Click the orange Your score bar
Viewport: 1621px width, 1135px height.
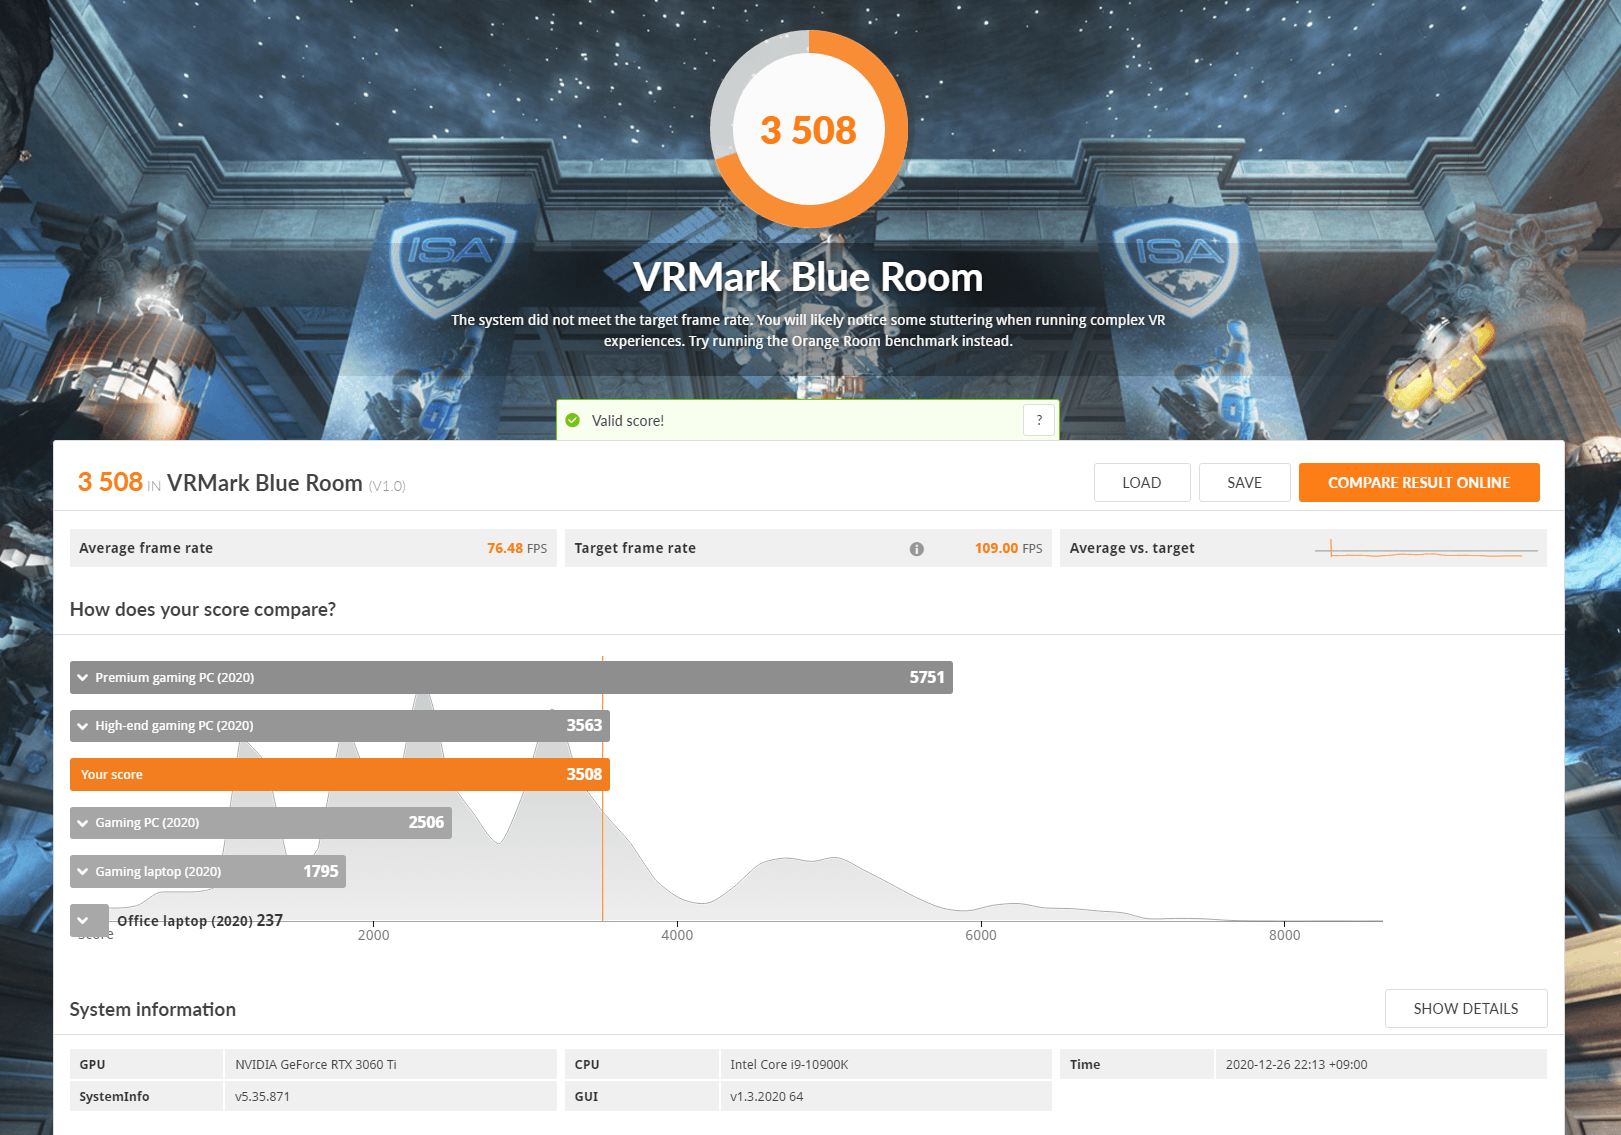pyautogui.click(x=339, y=774)
